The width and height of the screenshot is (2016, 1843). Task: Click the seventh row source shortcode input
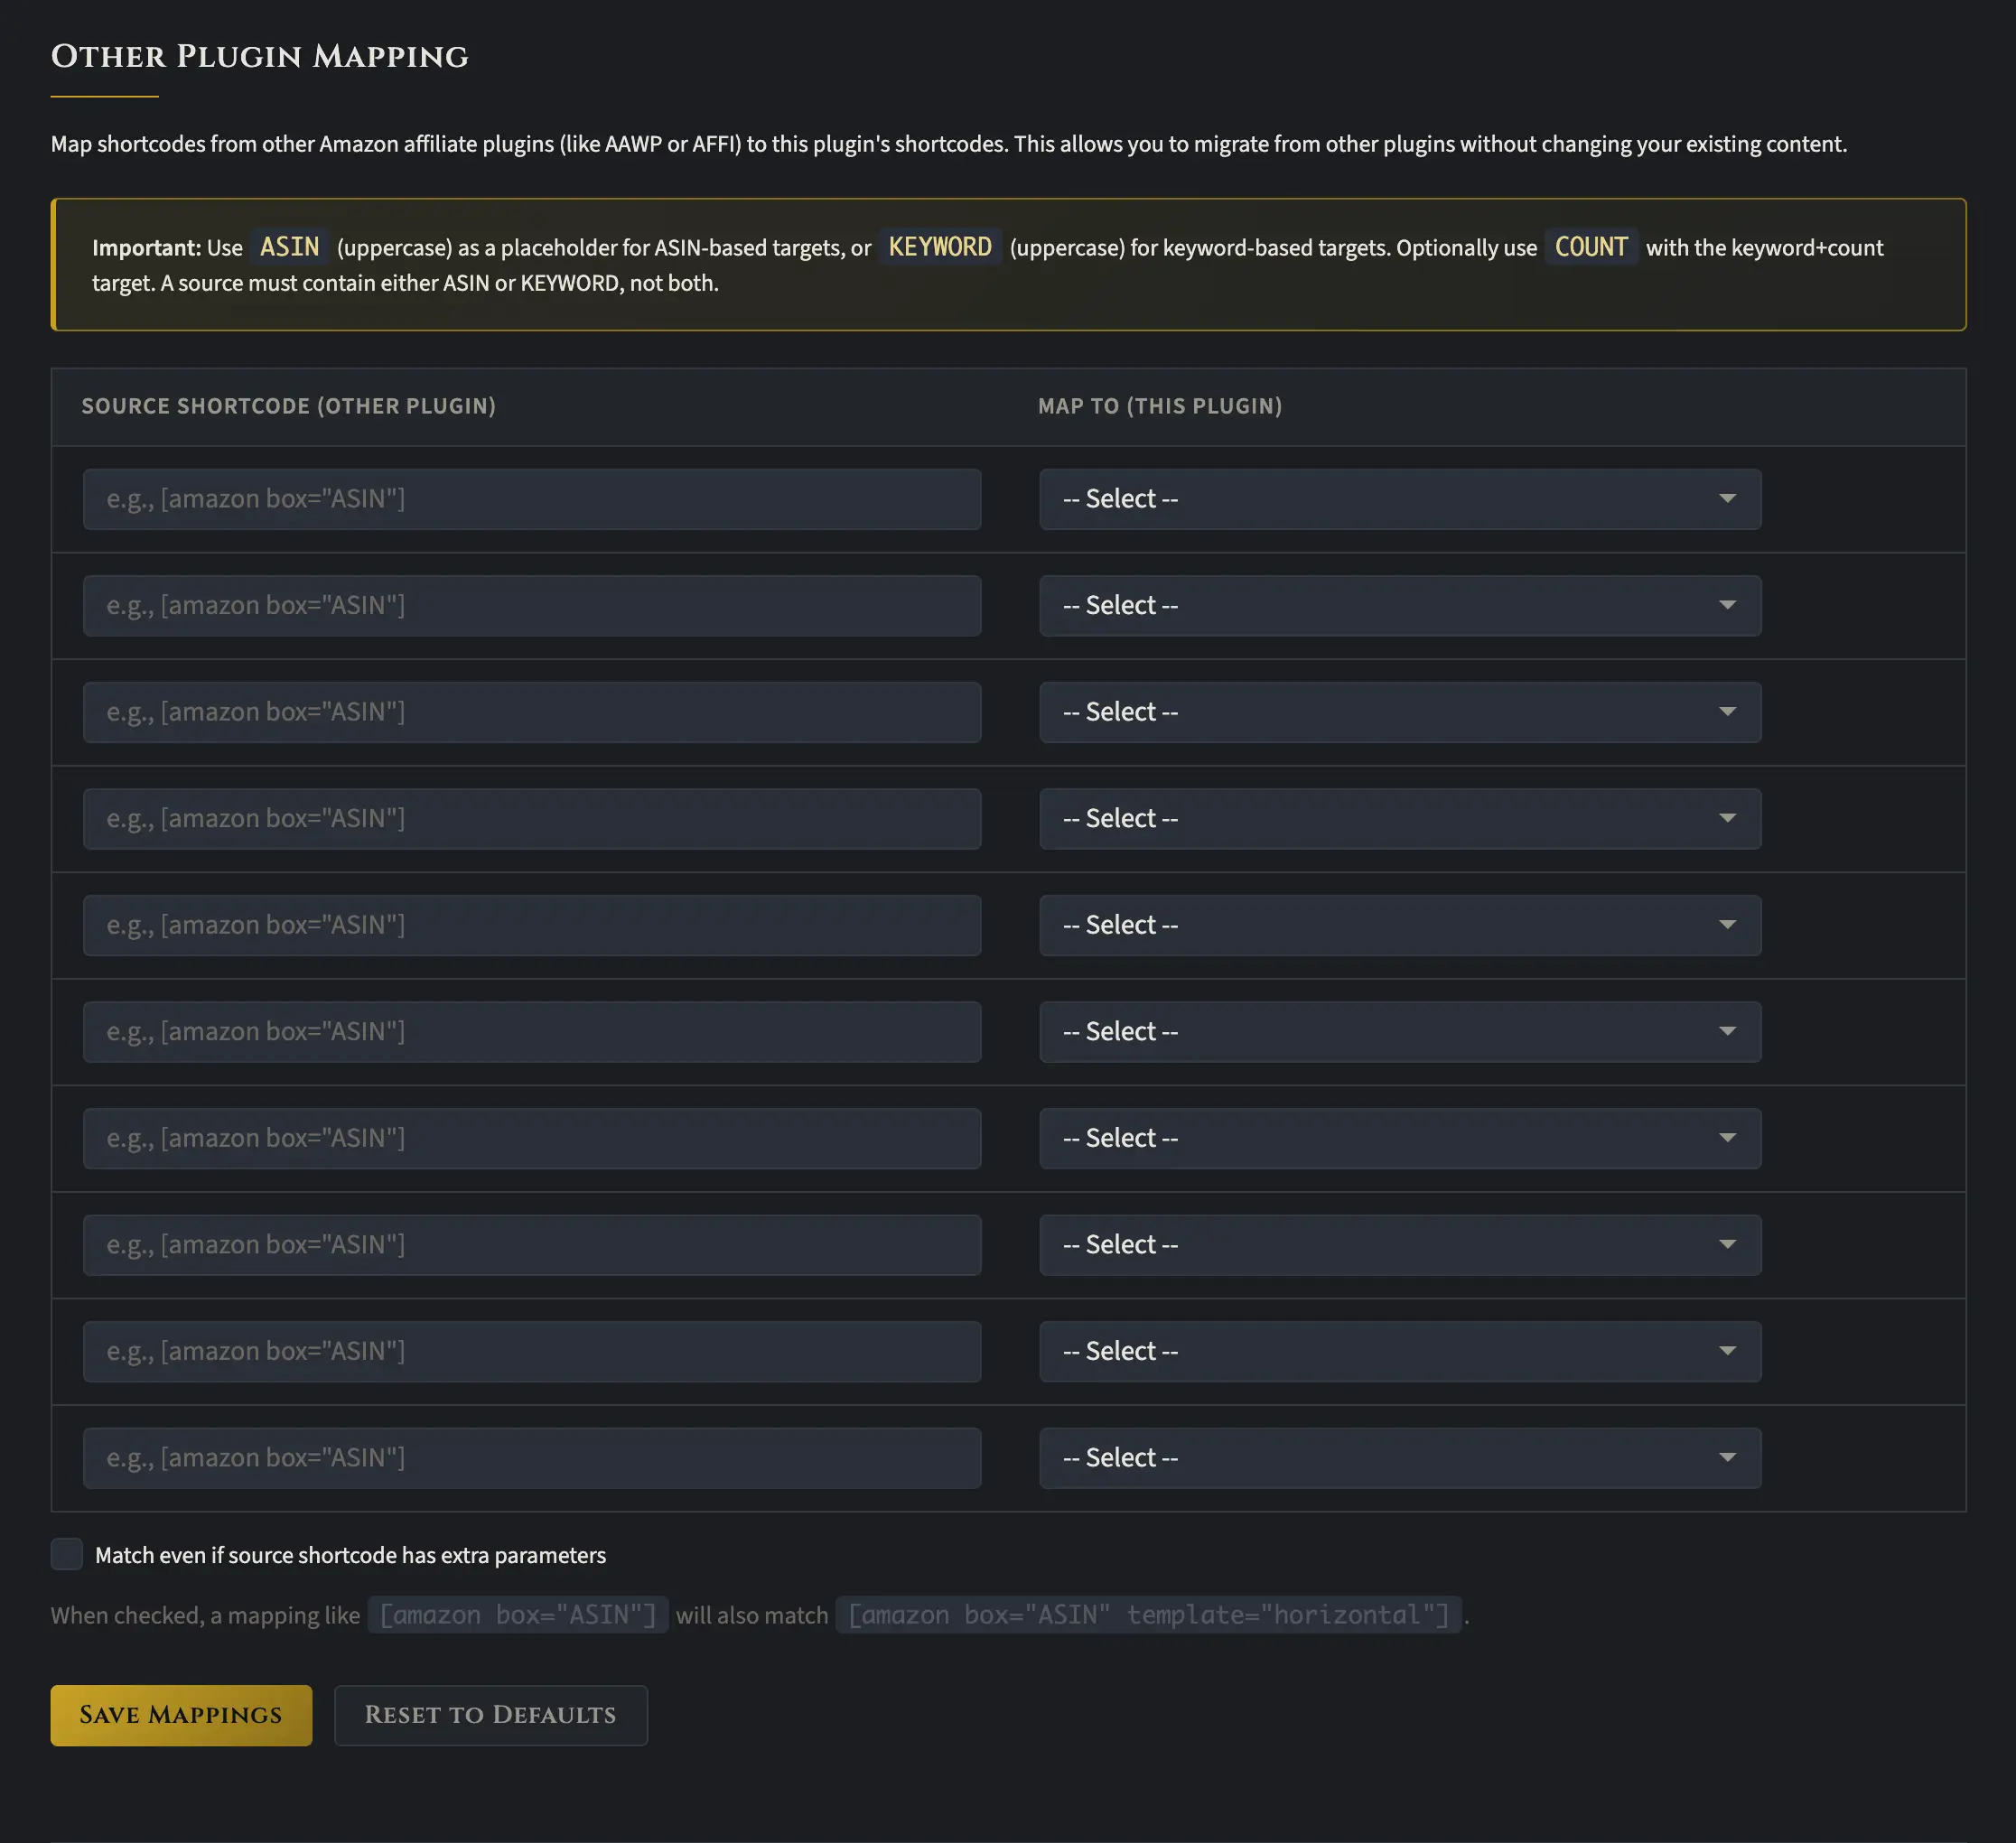[531, 1138]
